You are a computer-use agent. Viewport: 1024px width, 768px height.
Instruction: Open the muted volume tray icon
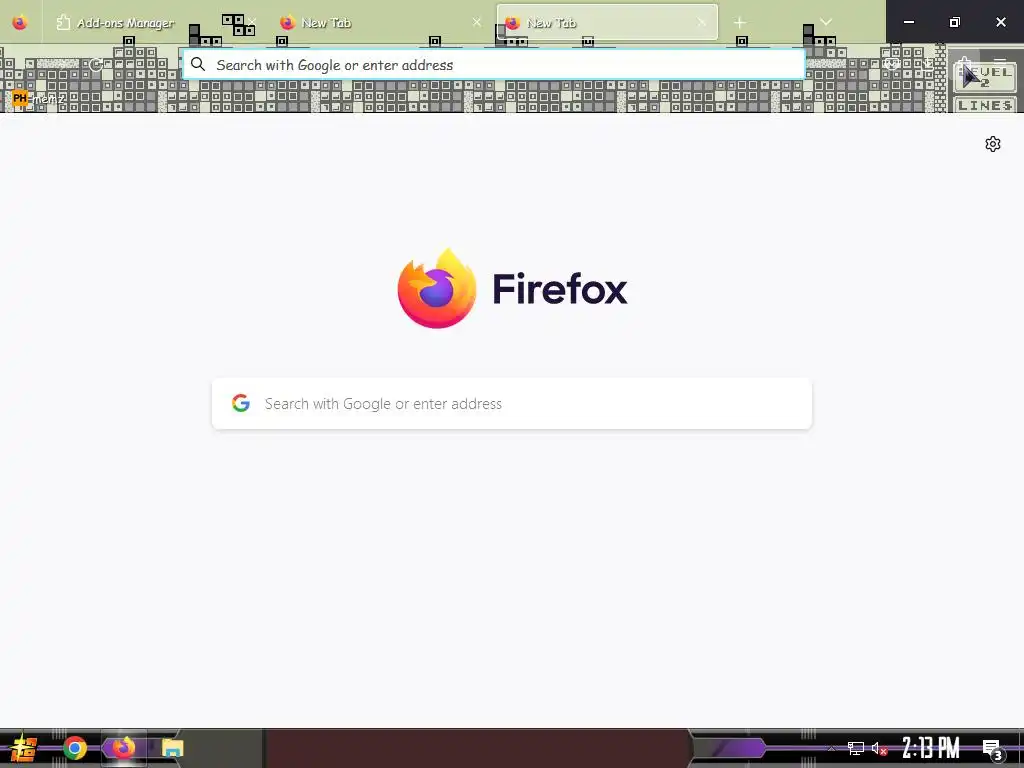coord(879,748)
